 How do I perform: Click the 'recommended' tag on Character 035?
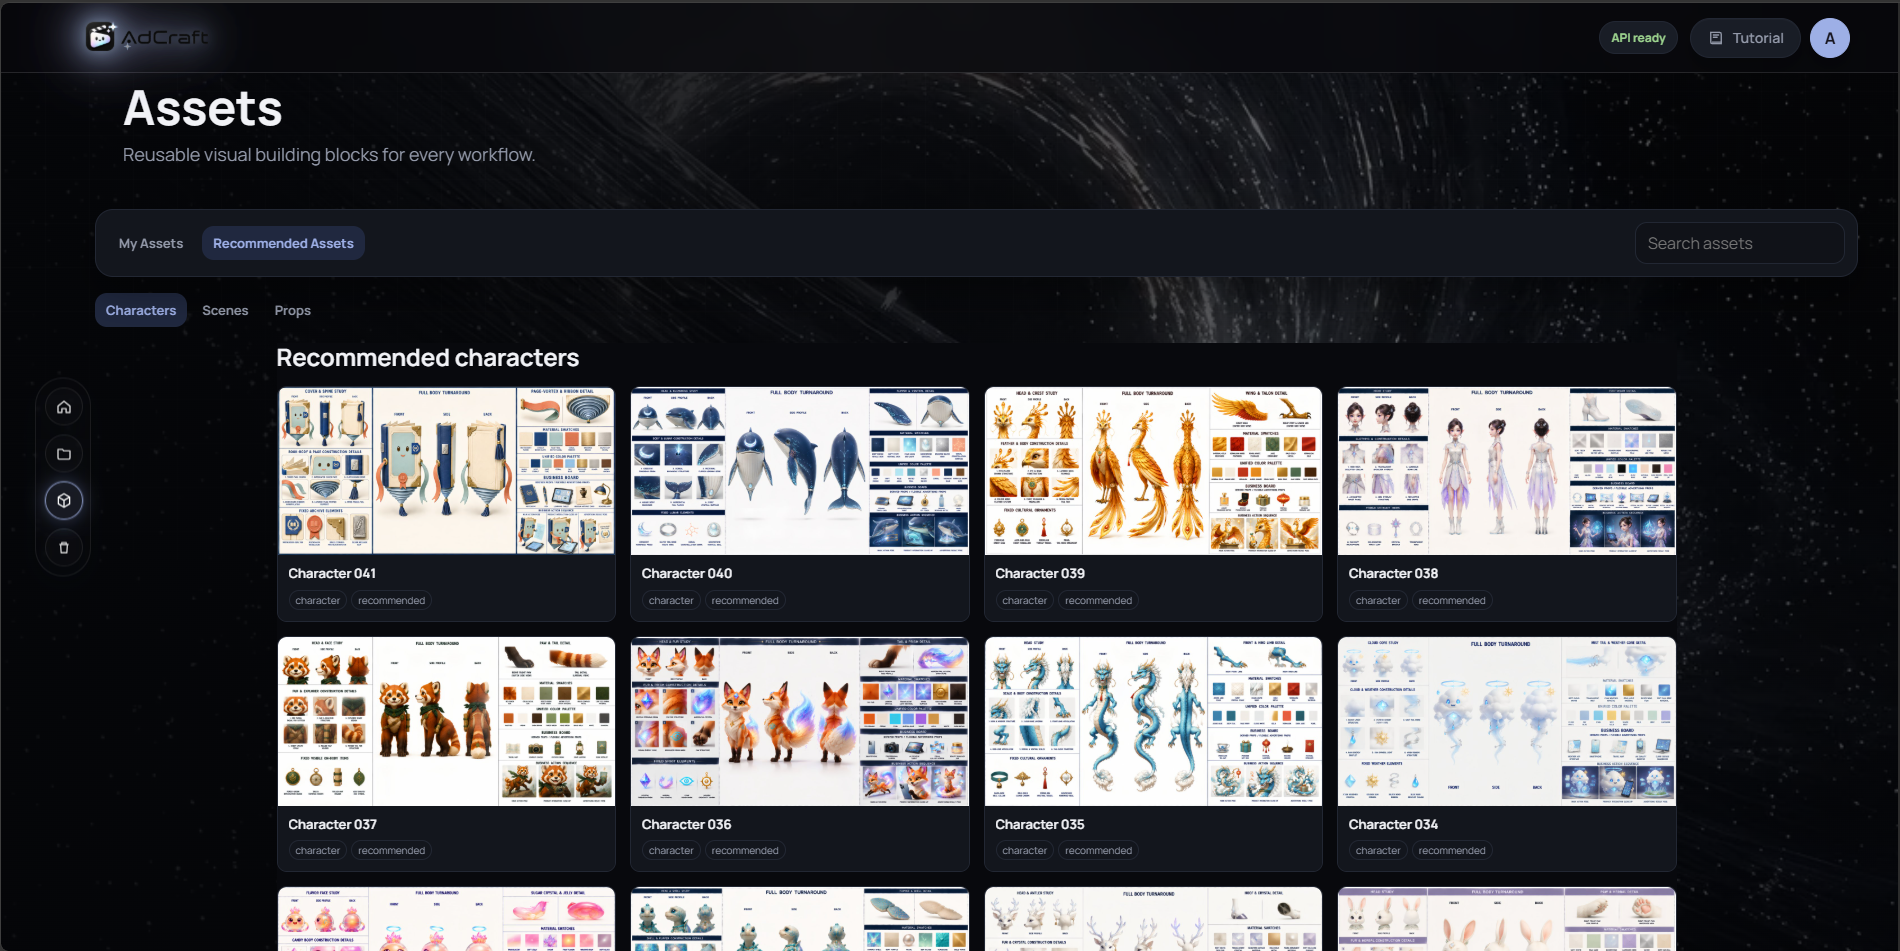coord(1099,850)
